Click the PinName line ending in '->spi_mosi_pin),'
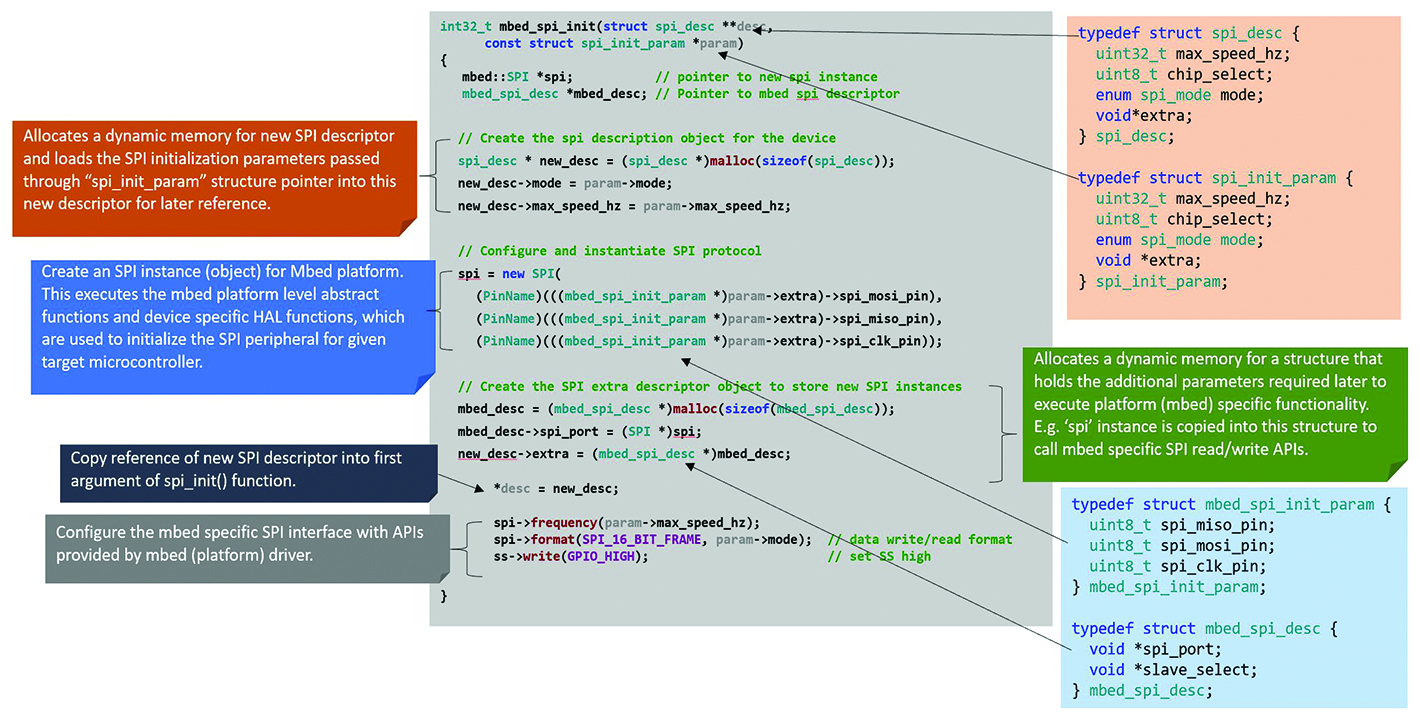This screenshot has height=719, width=1420. coord(710,297)
